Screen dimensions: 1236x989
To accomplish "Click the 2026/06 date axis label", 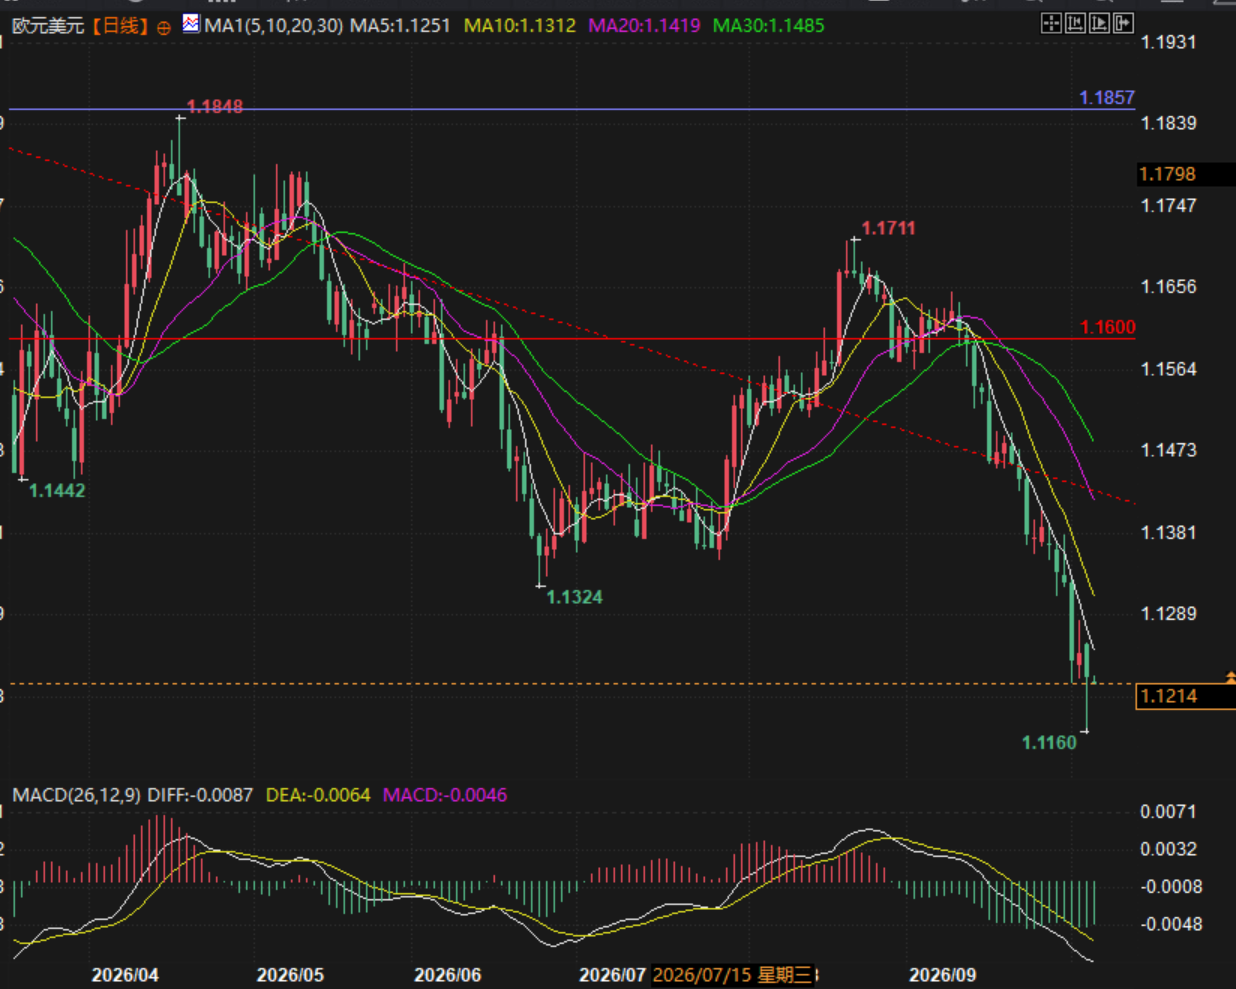I will tap(448, 974).
